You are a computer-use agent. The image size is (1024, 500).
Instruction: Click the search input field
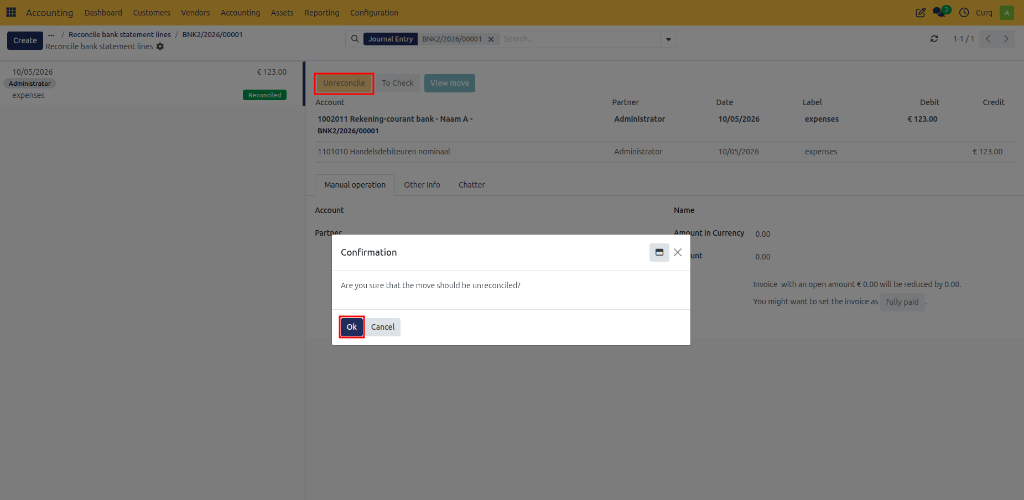580,39
